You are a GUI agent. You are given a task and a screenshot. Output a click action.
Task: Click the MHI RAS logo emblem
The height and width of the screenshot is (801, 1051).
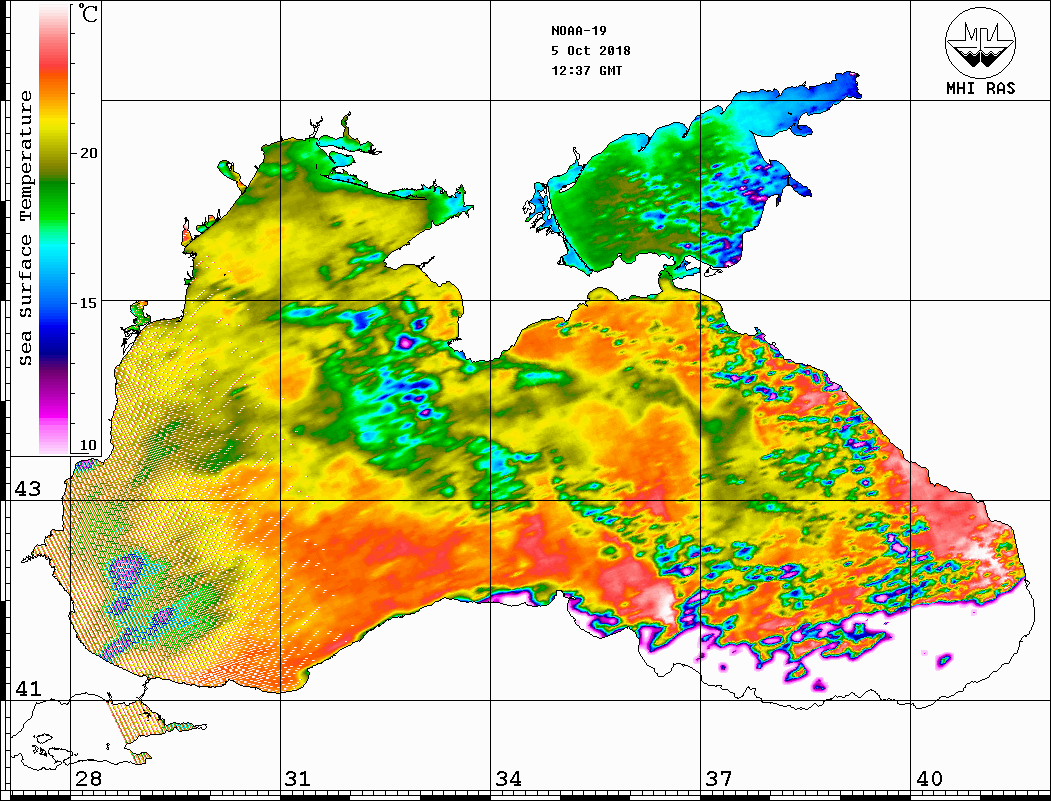click(x=981, y=42)
